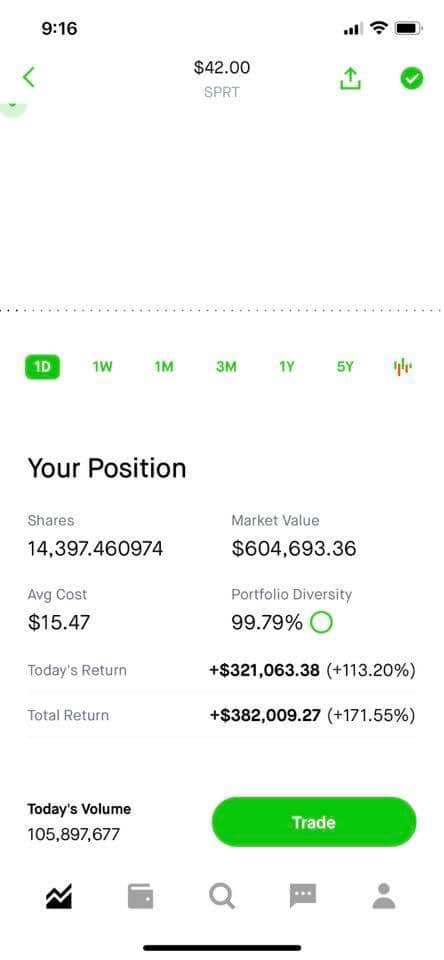The width and height of the screenshot is (444, 960).
Task: Show the 5Y chart range
Action: [x=345, y=367]
